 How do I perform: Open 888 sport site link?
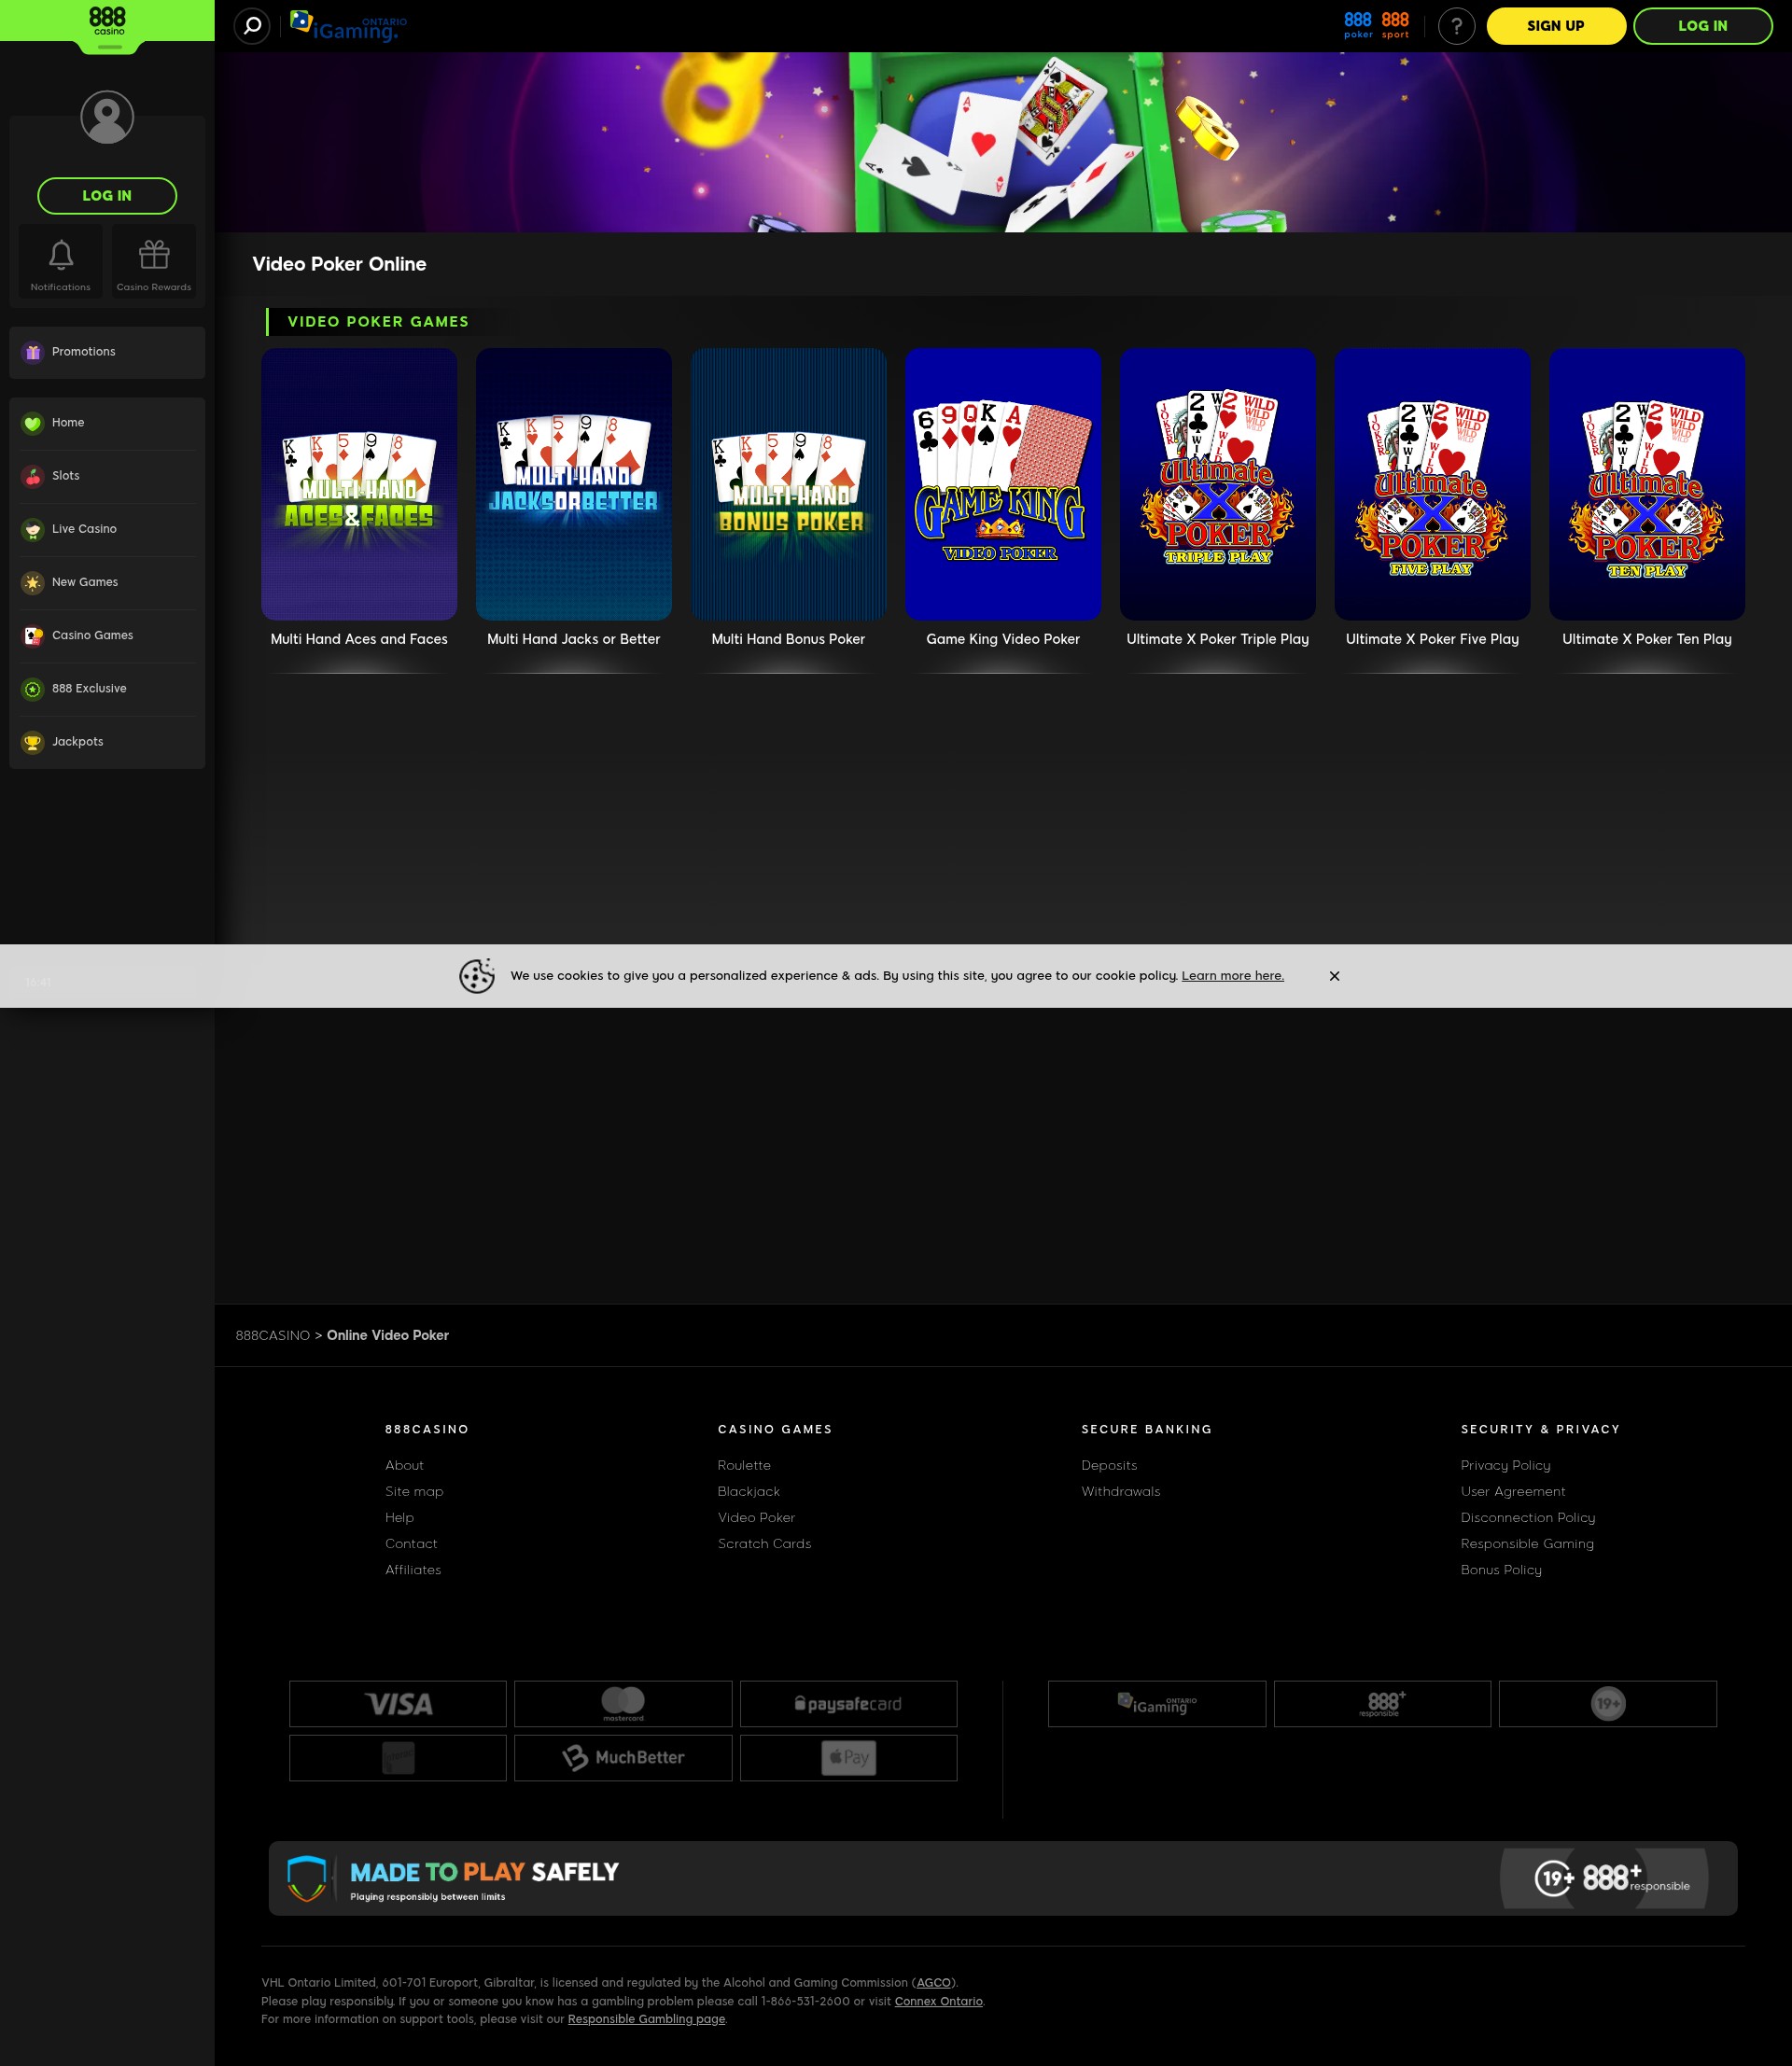coord(1395,25)
